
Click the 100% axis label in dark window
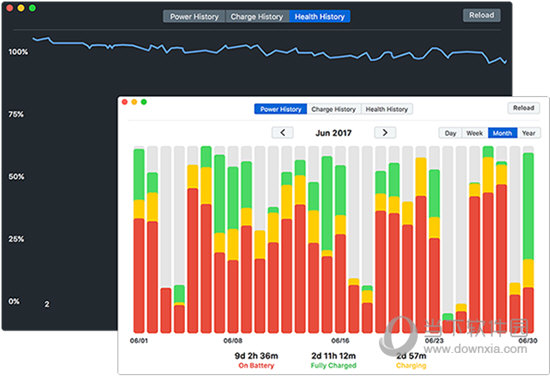coord(18,52)
